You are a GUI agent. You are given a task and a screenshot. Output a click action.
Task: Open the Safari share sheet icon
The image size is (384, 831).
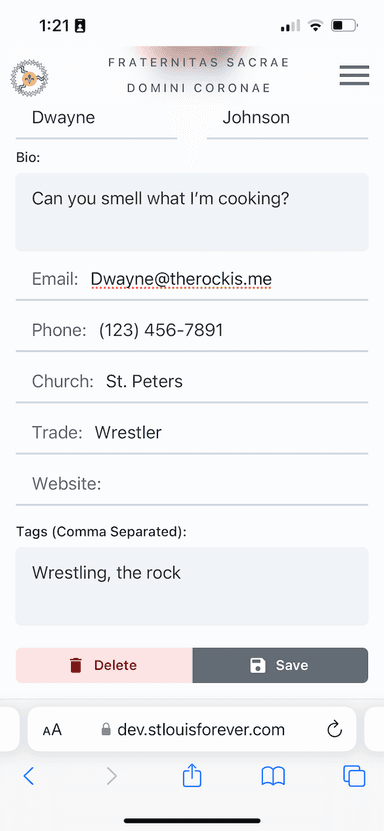point(192,776)
